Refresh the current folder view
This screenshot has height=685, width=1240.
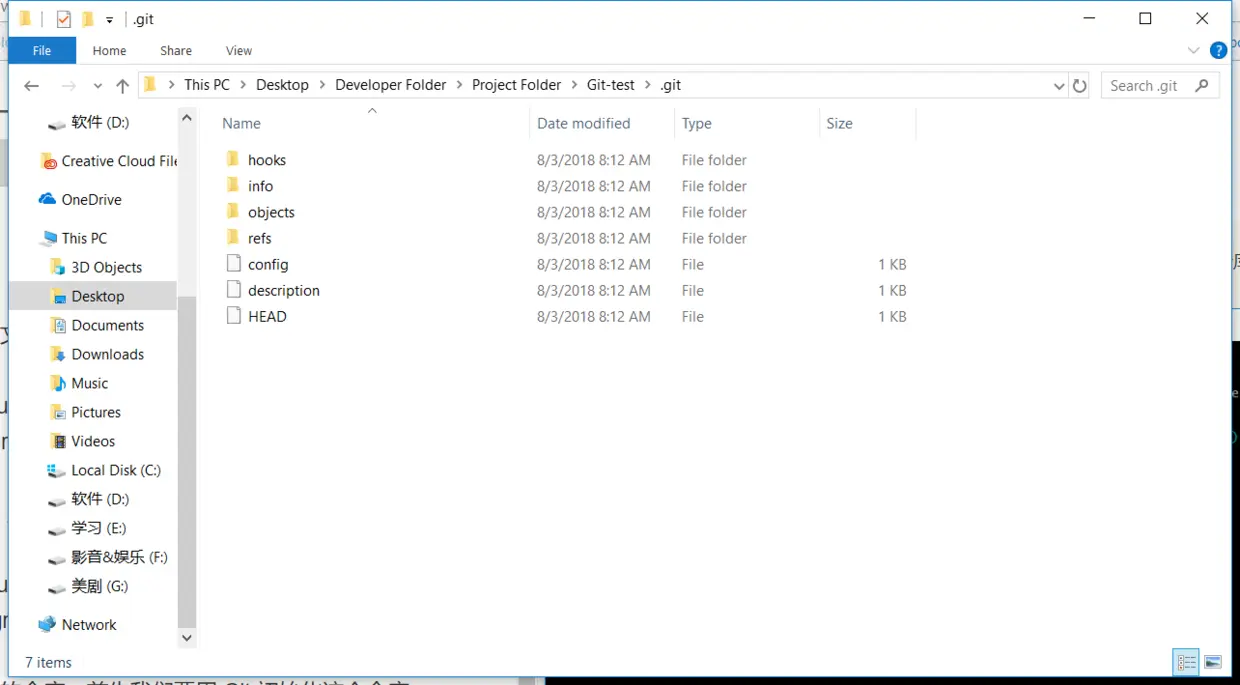pos(1079,86)
